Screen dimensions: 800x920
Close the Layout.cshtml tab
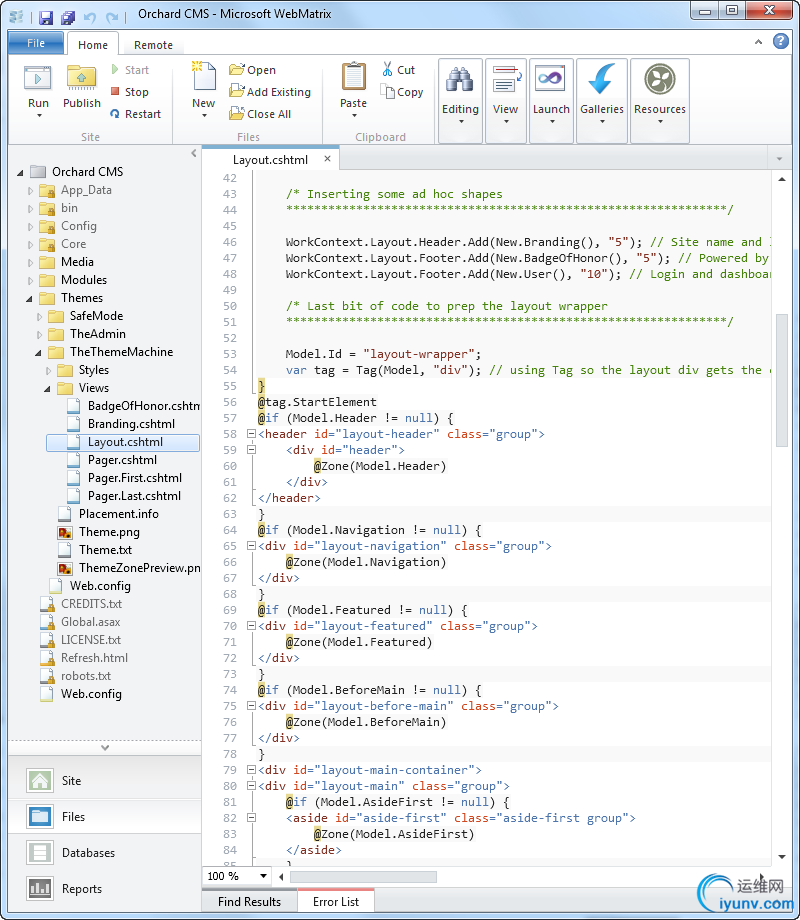point(328,159)
